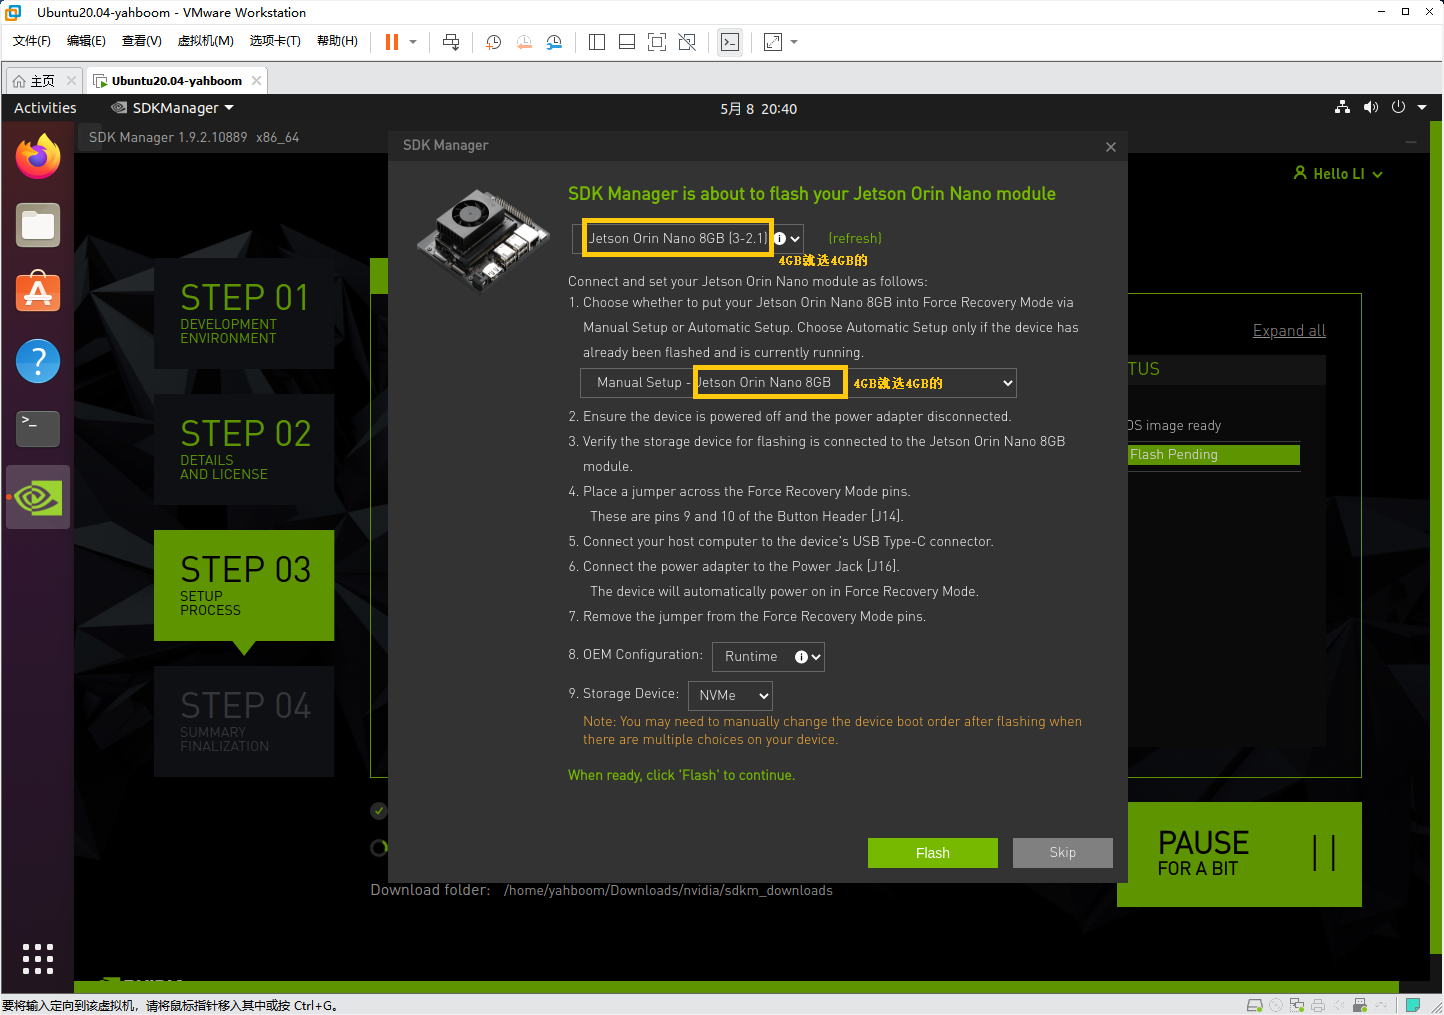Viewport: 1444px width, 1015px height.
Task: Select STEP 04 Summary Finalization
Action: coord(244,721)
